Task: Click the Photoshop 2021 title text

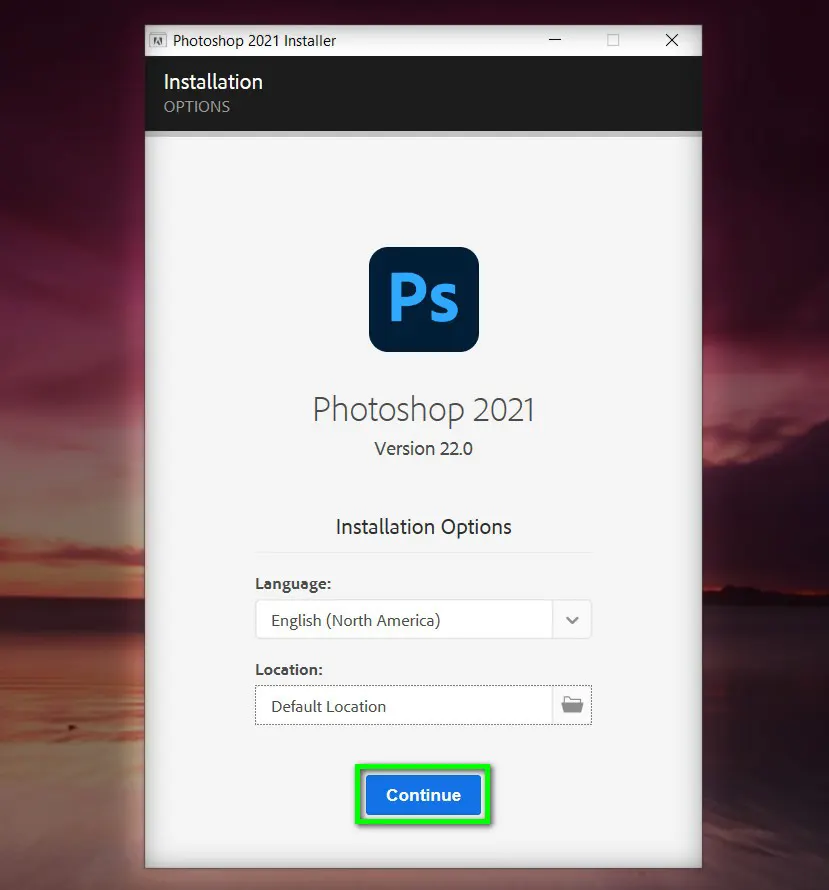Action: (x=423, y=409)
